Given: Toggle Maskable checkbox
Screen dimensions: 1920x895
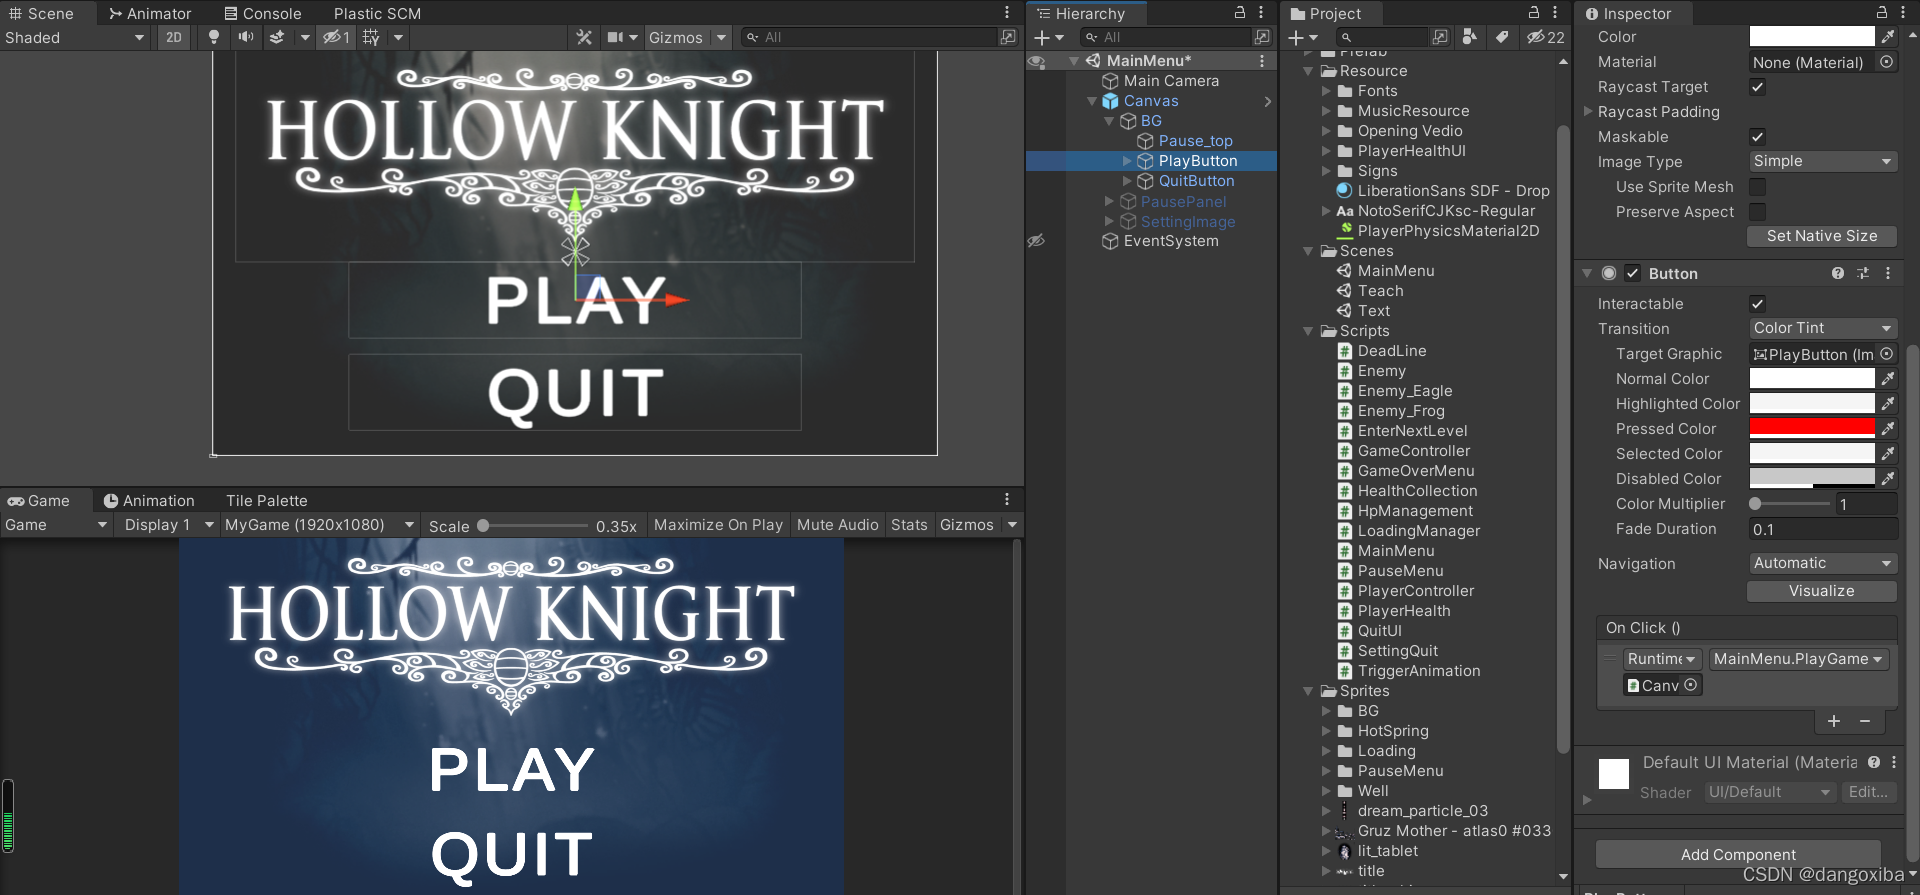Looking at the screenshot, I should 1757,137.
